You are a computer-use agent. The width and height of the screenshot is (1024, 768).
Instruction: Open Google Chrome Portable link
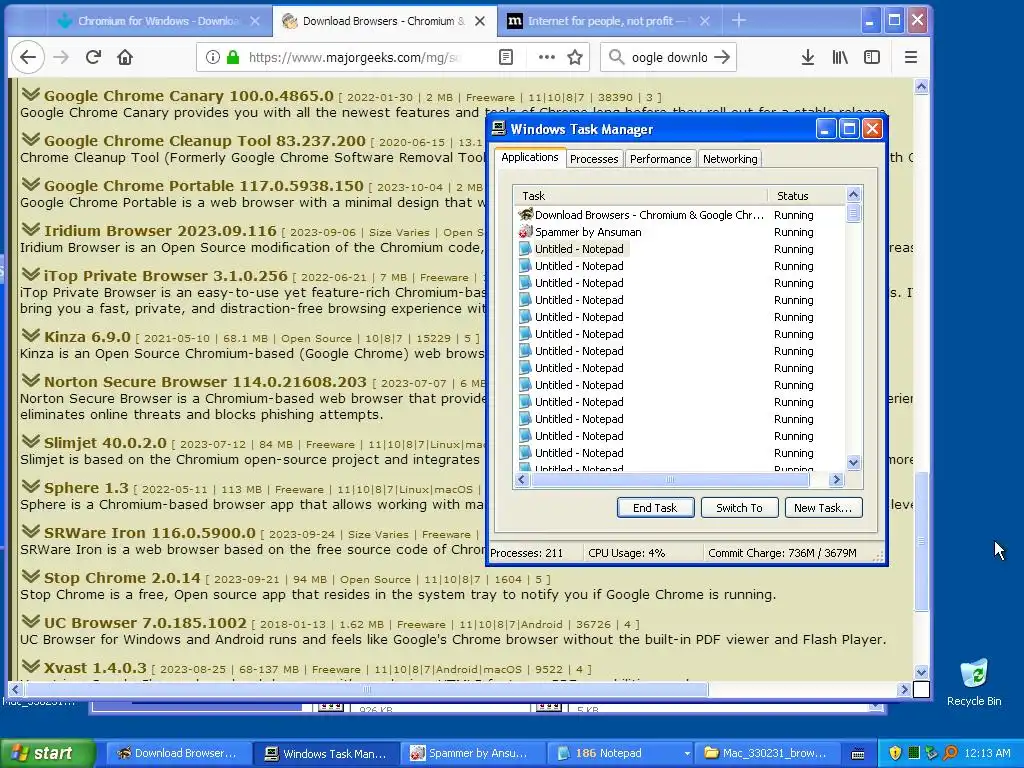tap(203, 186)
